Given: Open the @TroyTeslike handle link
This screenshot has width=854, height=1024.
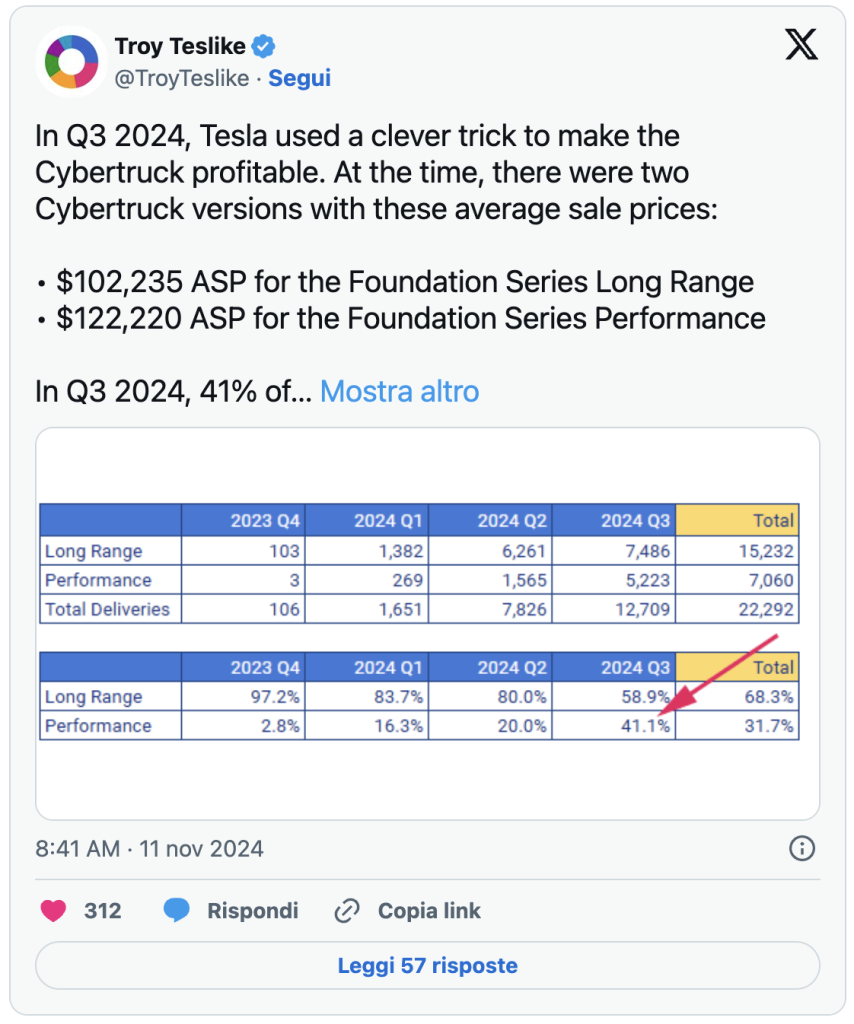Looking at the screenshot, I should [182, 78].
